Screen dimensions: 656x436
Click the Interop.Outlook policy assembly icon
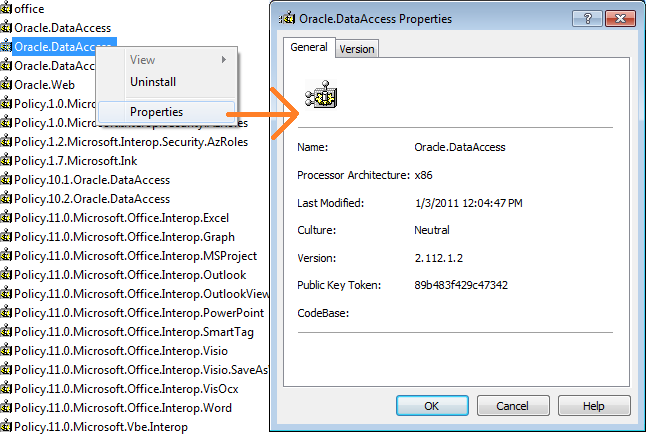(x=6, y=275)
